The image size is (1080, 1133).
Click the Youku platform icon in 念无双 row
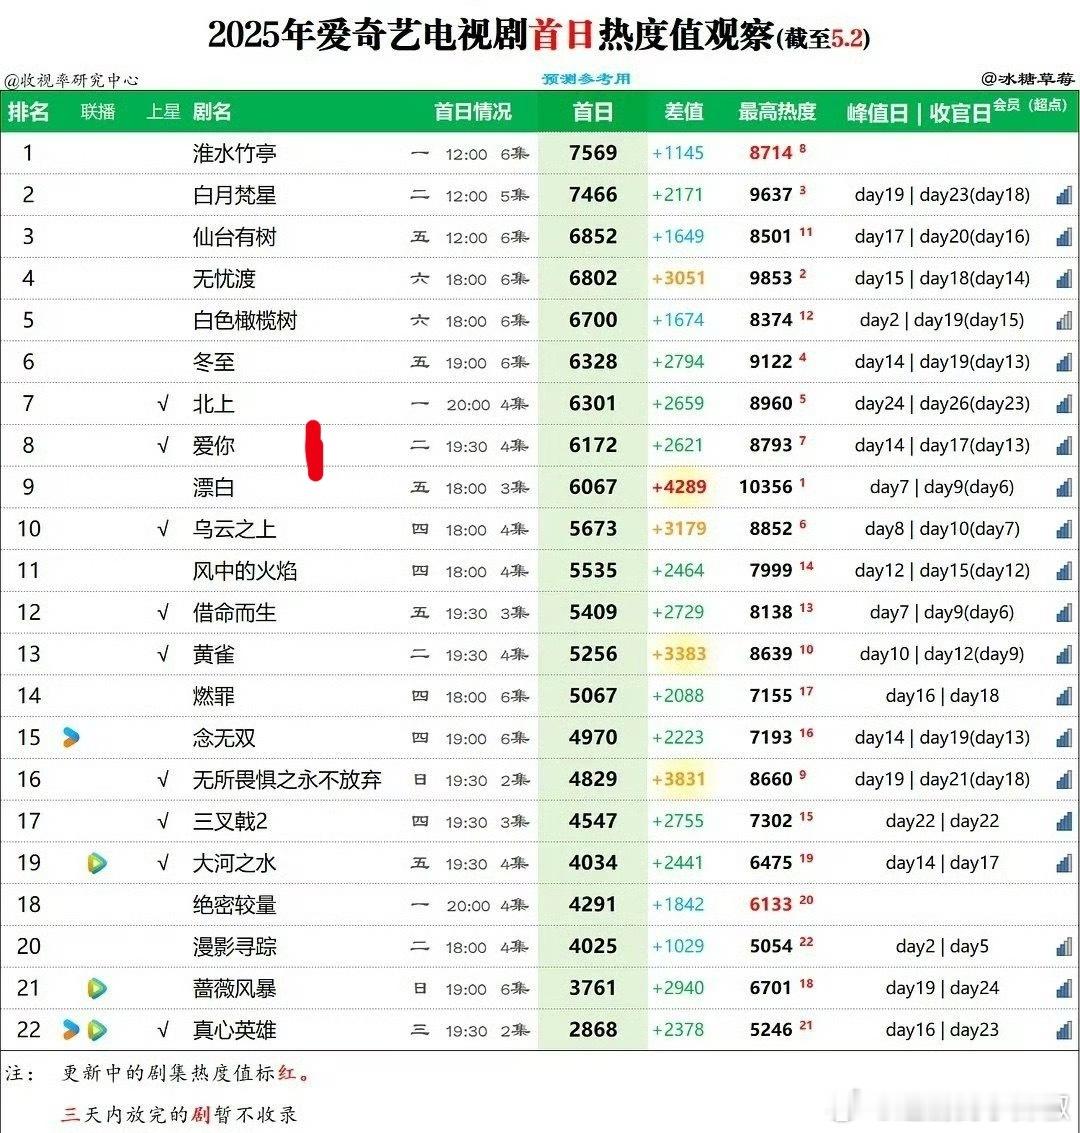click(71, 737)
